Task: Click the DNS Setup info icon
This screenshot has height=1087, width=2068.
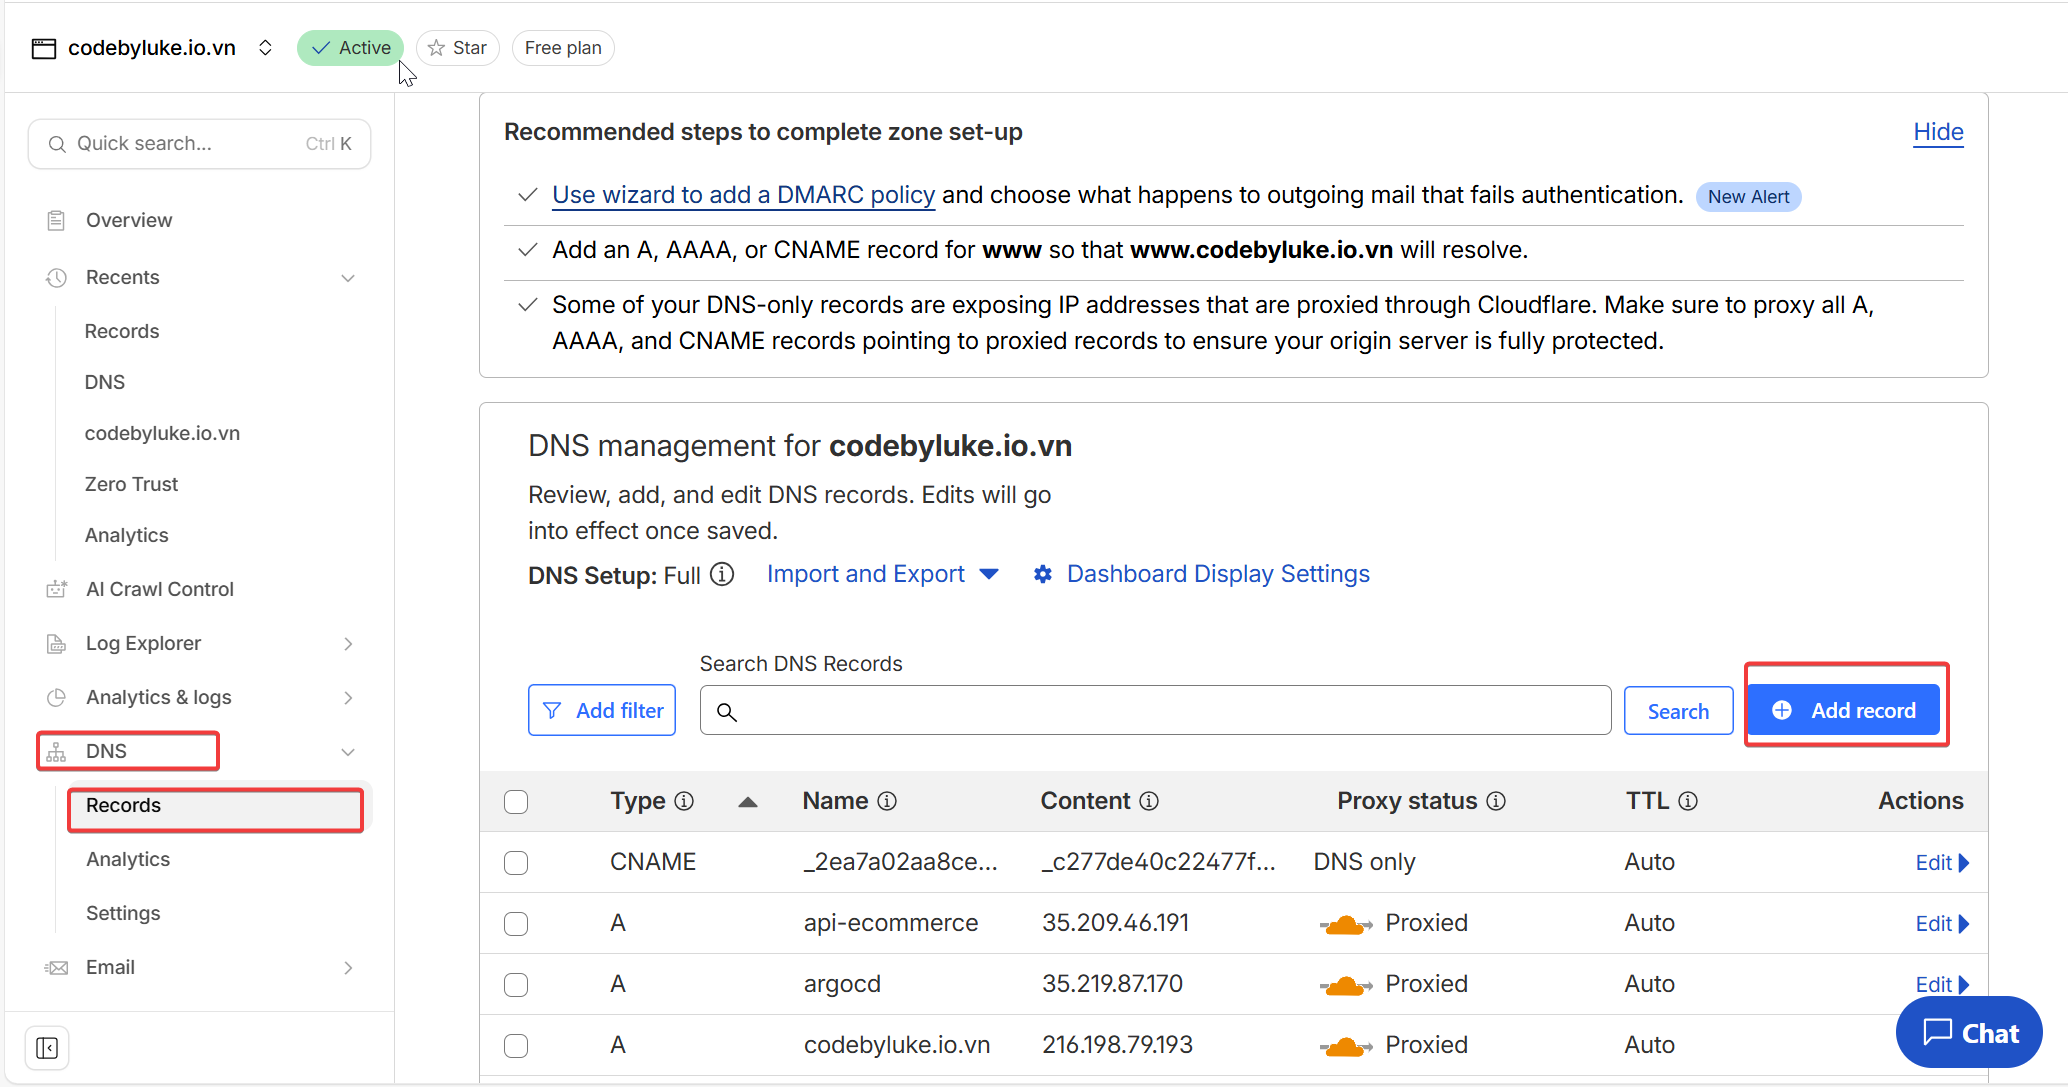Action: coord(722,575)
